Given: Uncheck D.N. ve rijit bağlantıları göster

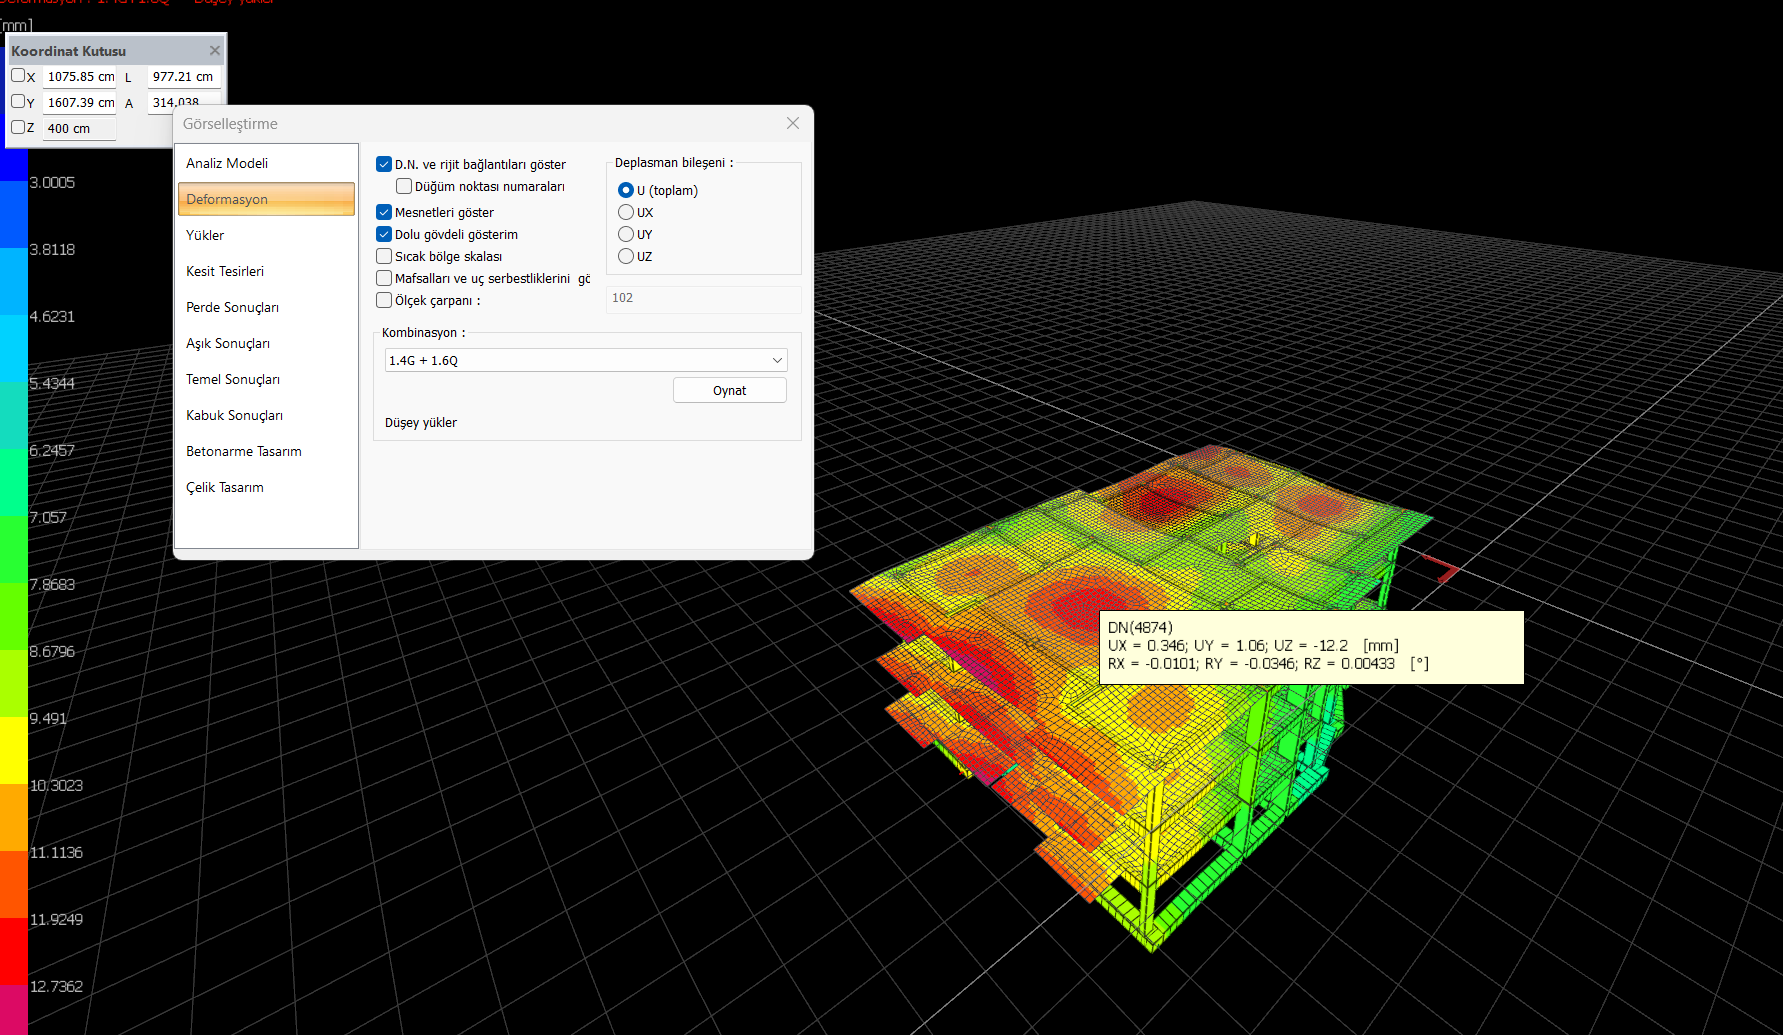Looking at the screenshot, I should [384, 164].
